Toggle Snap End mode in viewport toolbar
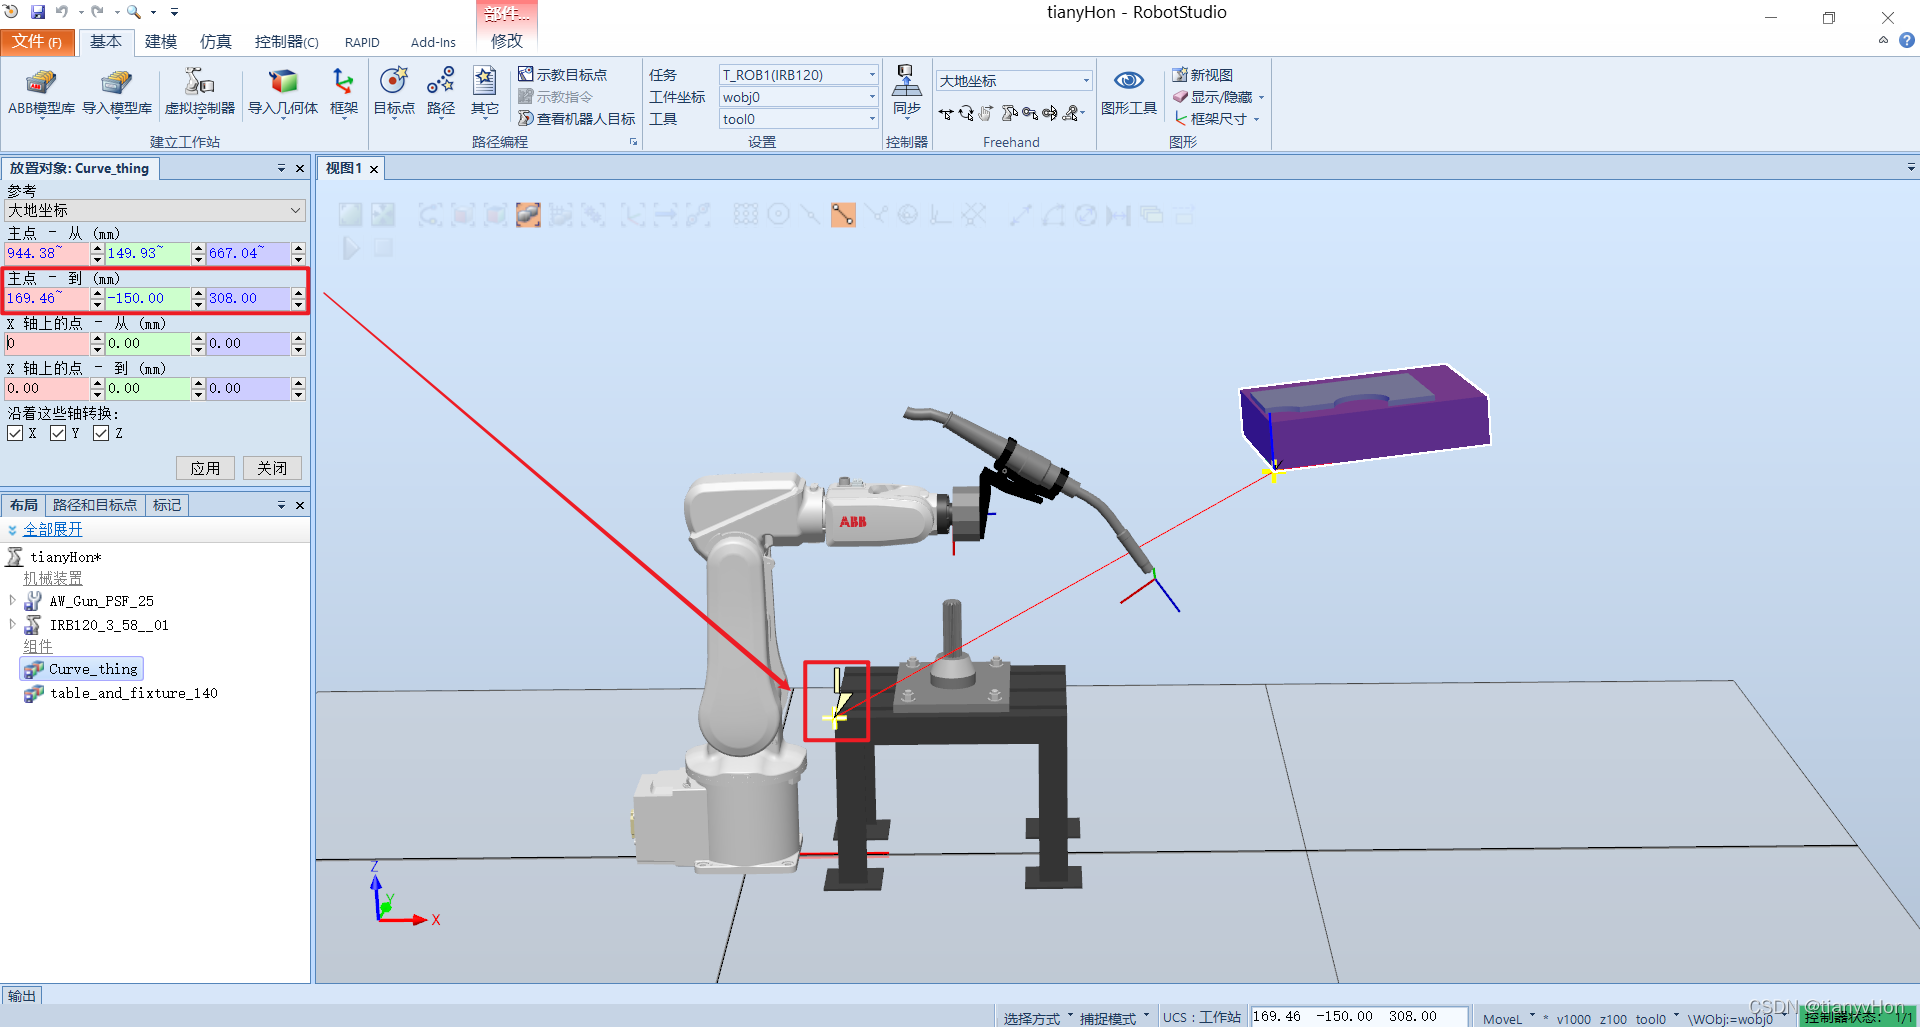Viewport: 1920px width, 1027px height. pyautogui.click(x=843, y=214)
